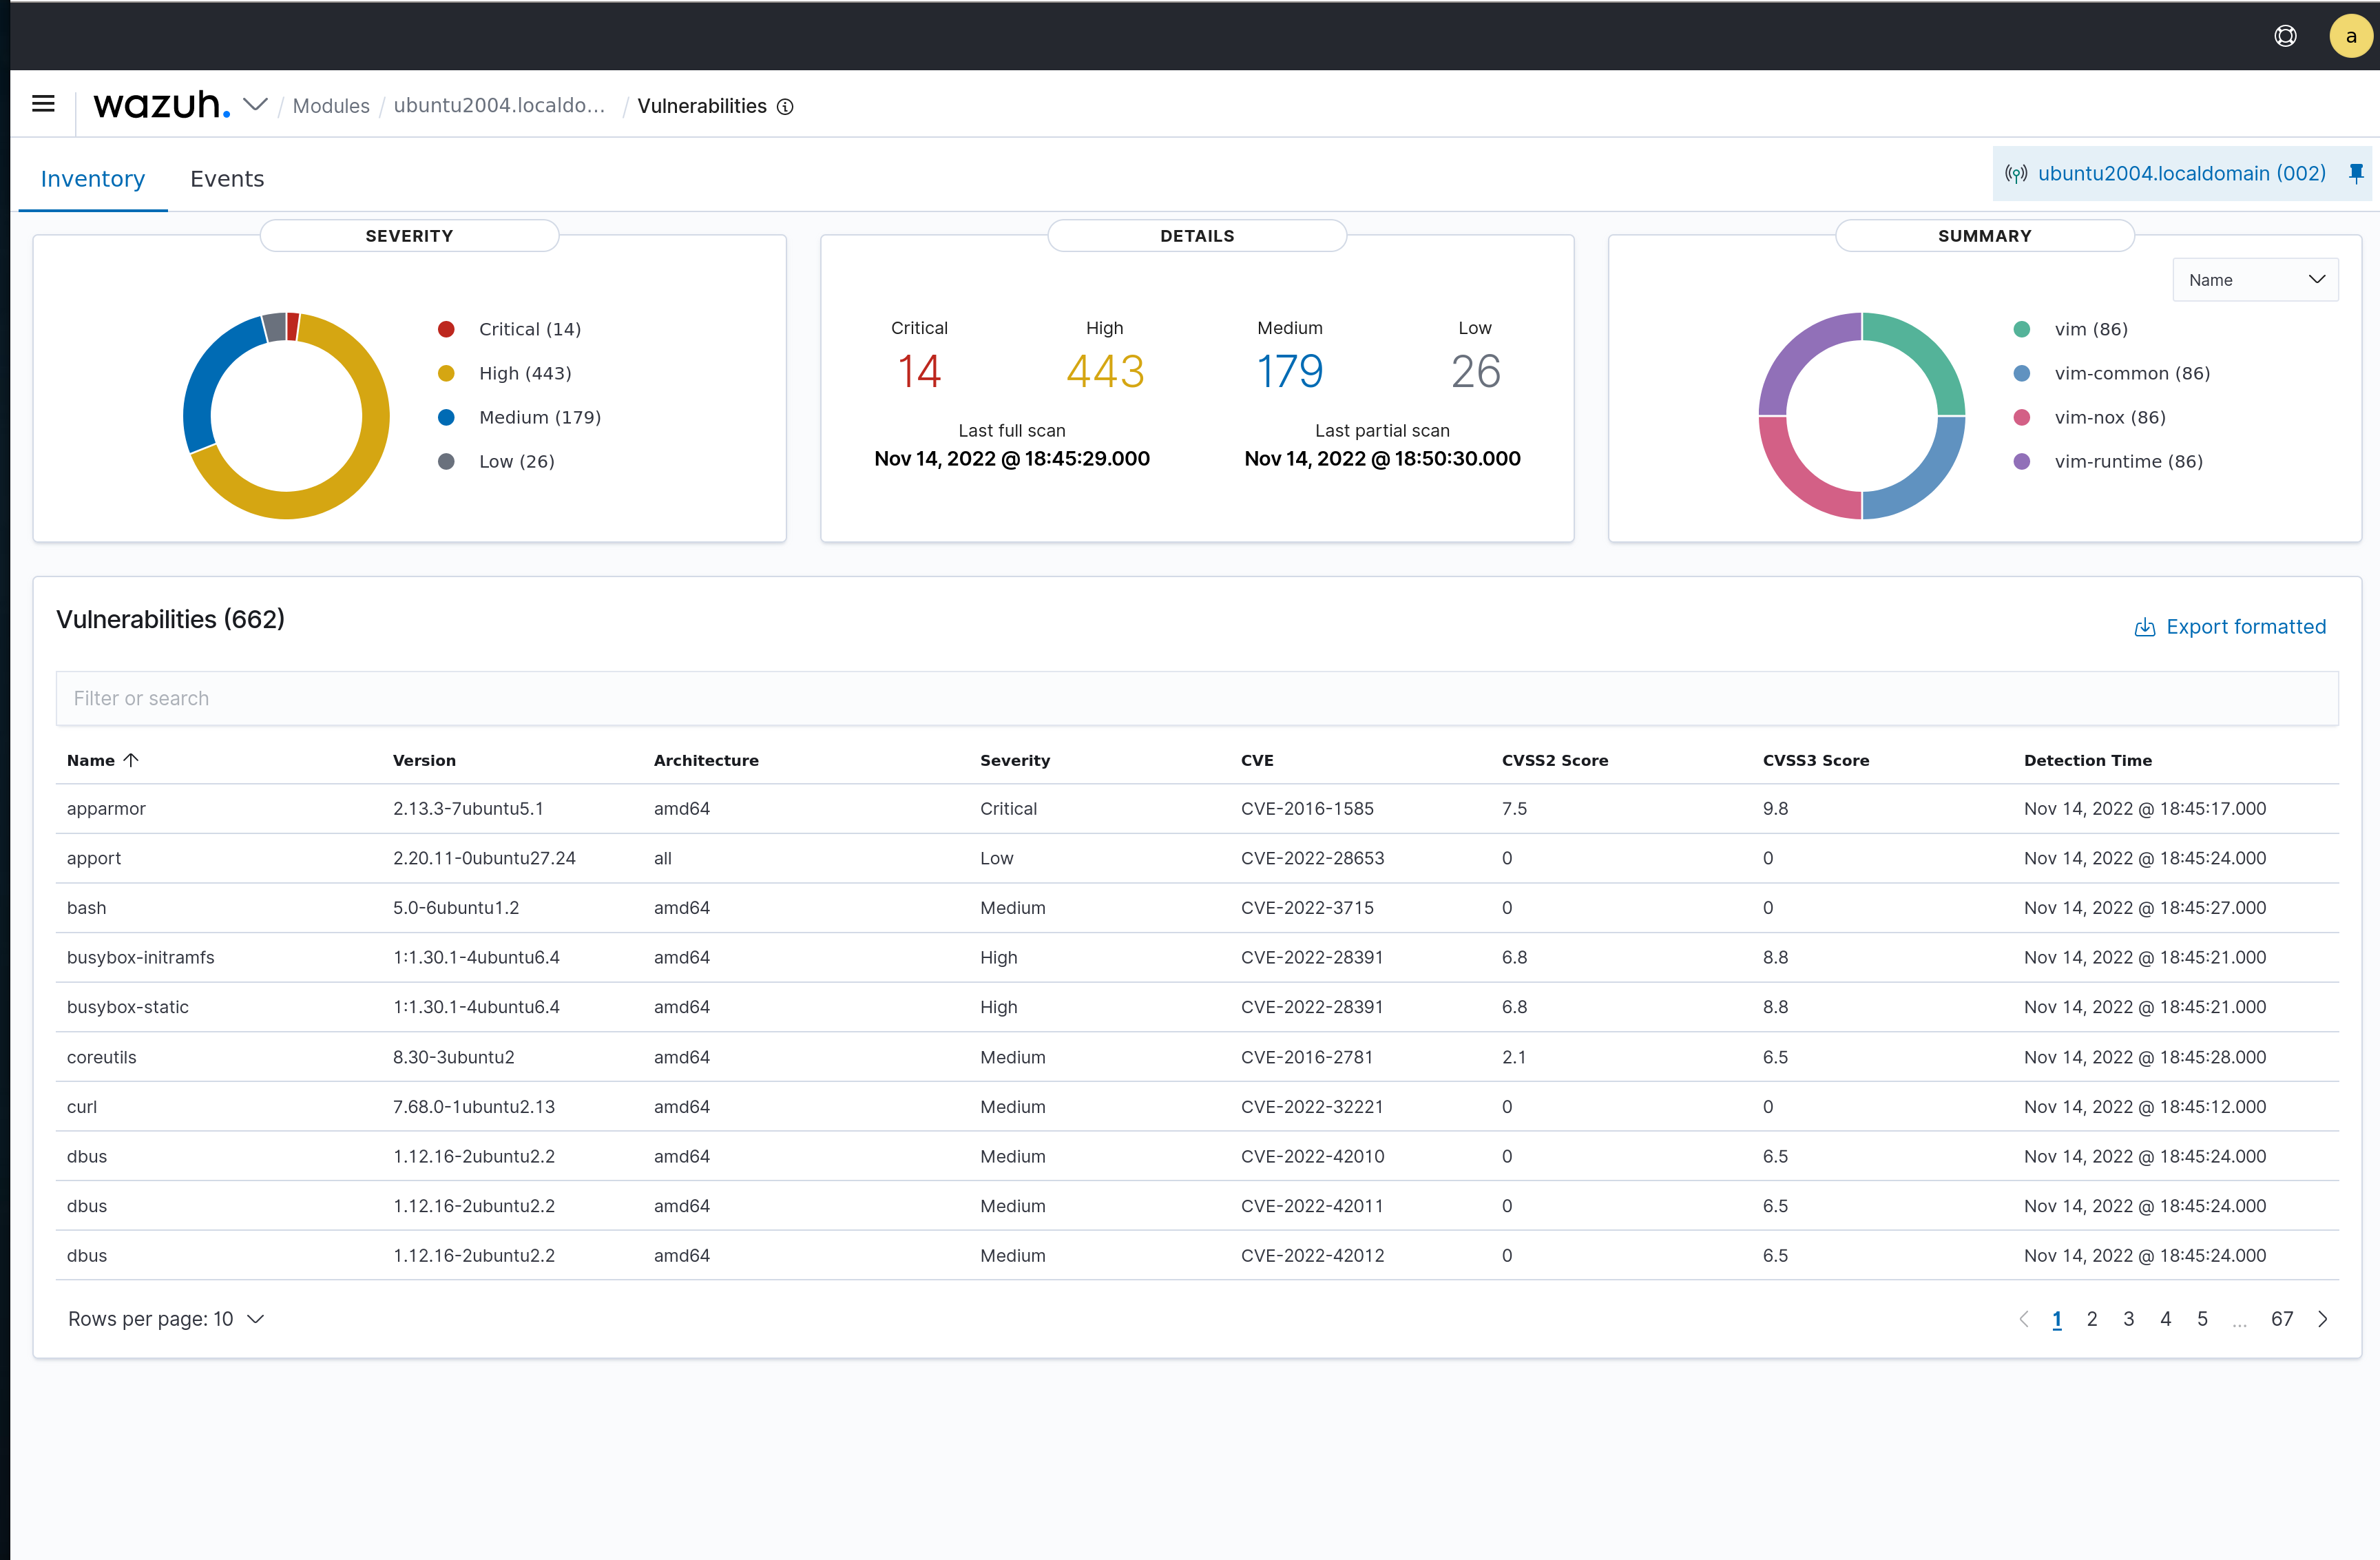2380x1560 pixels.
Task: Click the High count 443 in Details
Action: click(1105, 372)
